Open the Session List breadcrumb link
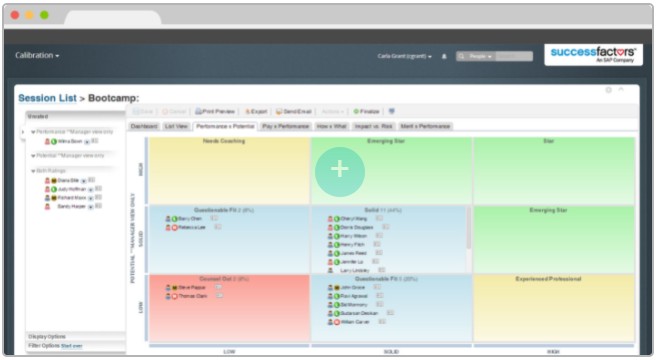This screenshot has width=657, height=360. point(47,98)
